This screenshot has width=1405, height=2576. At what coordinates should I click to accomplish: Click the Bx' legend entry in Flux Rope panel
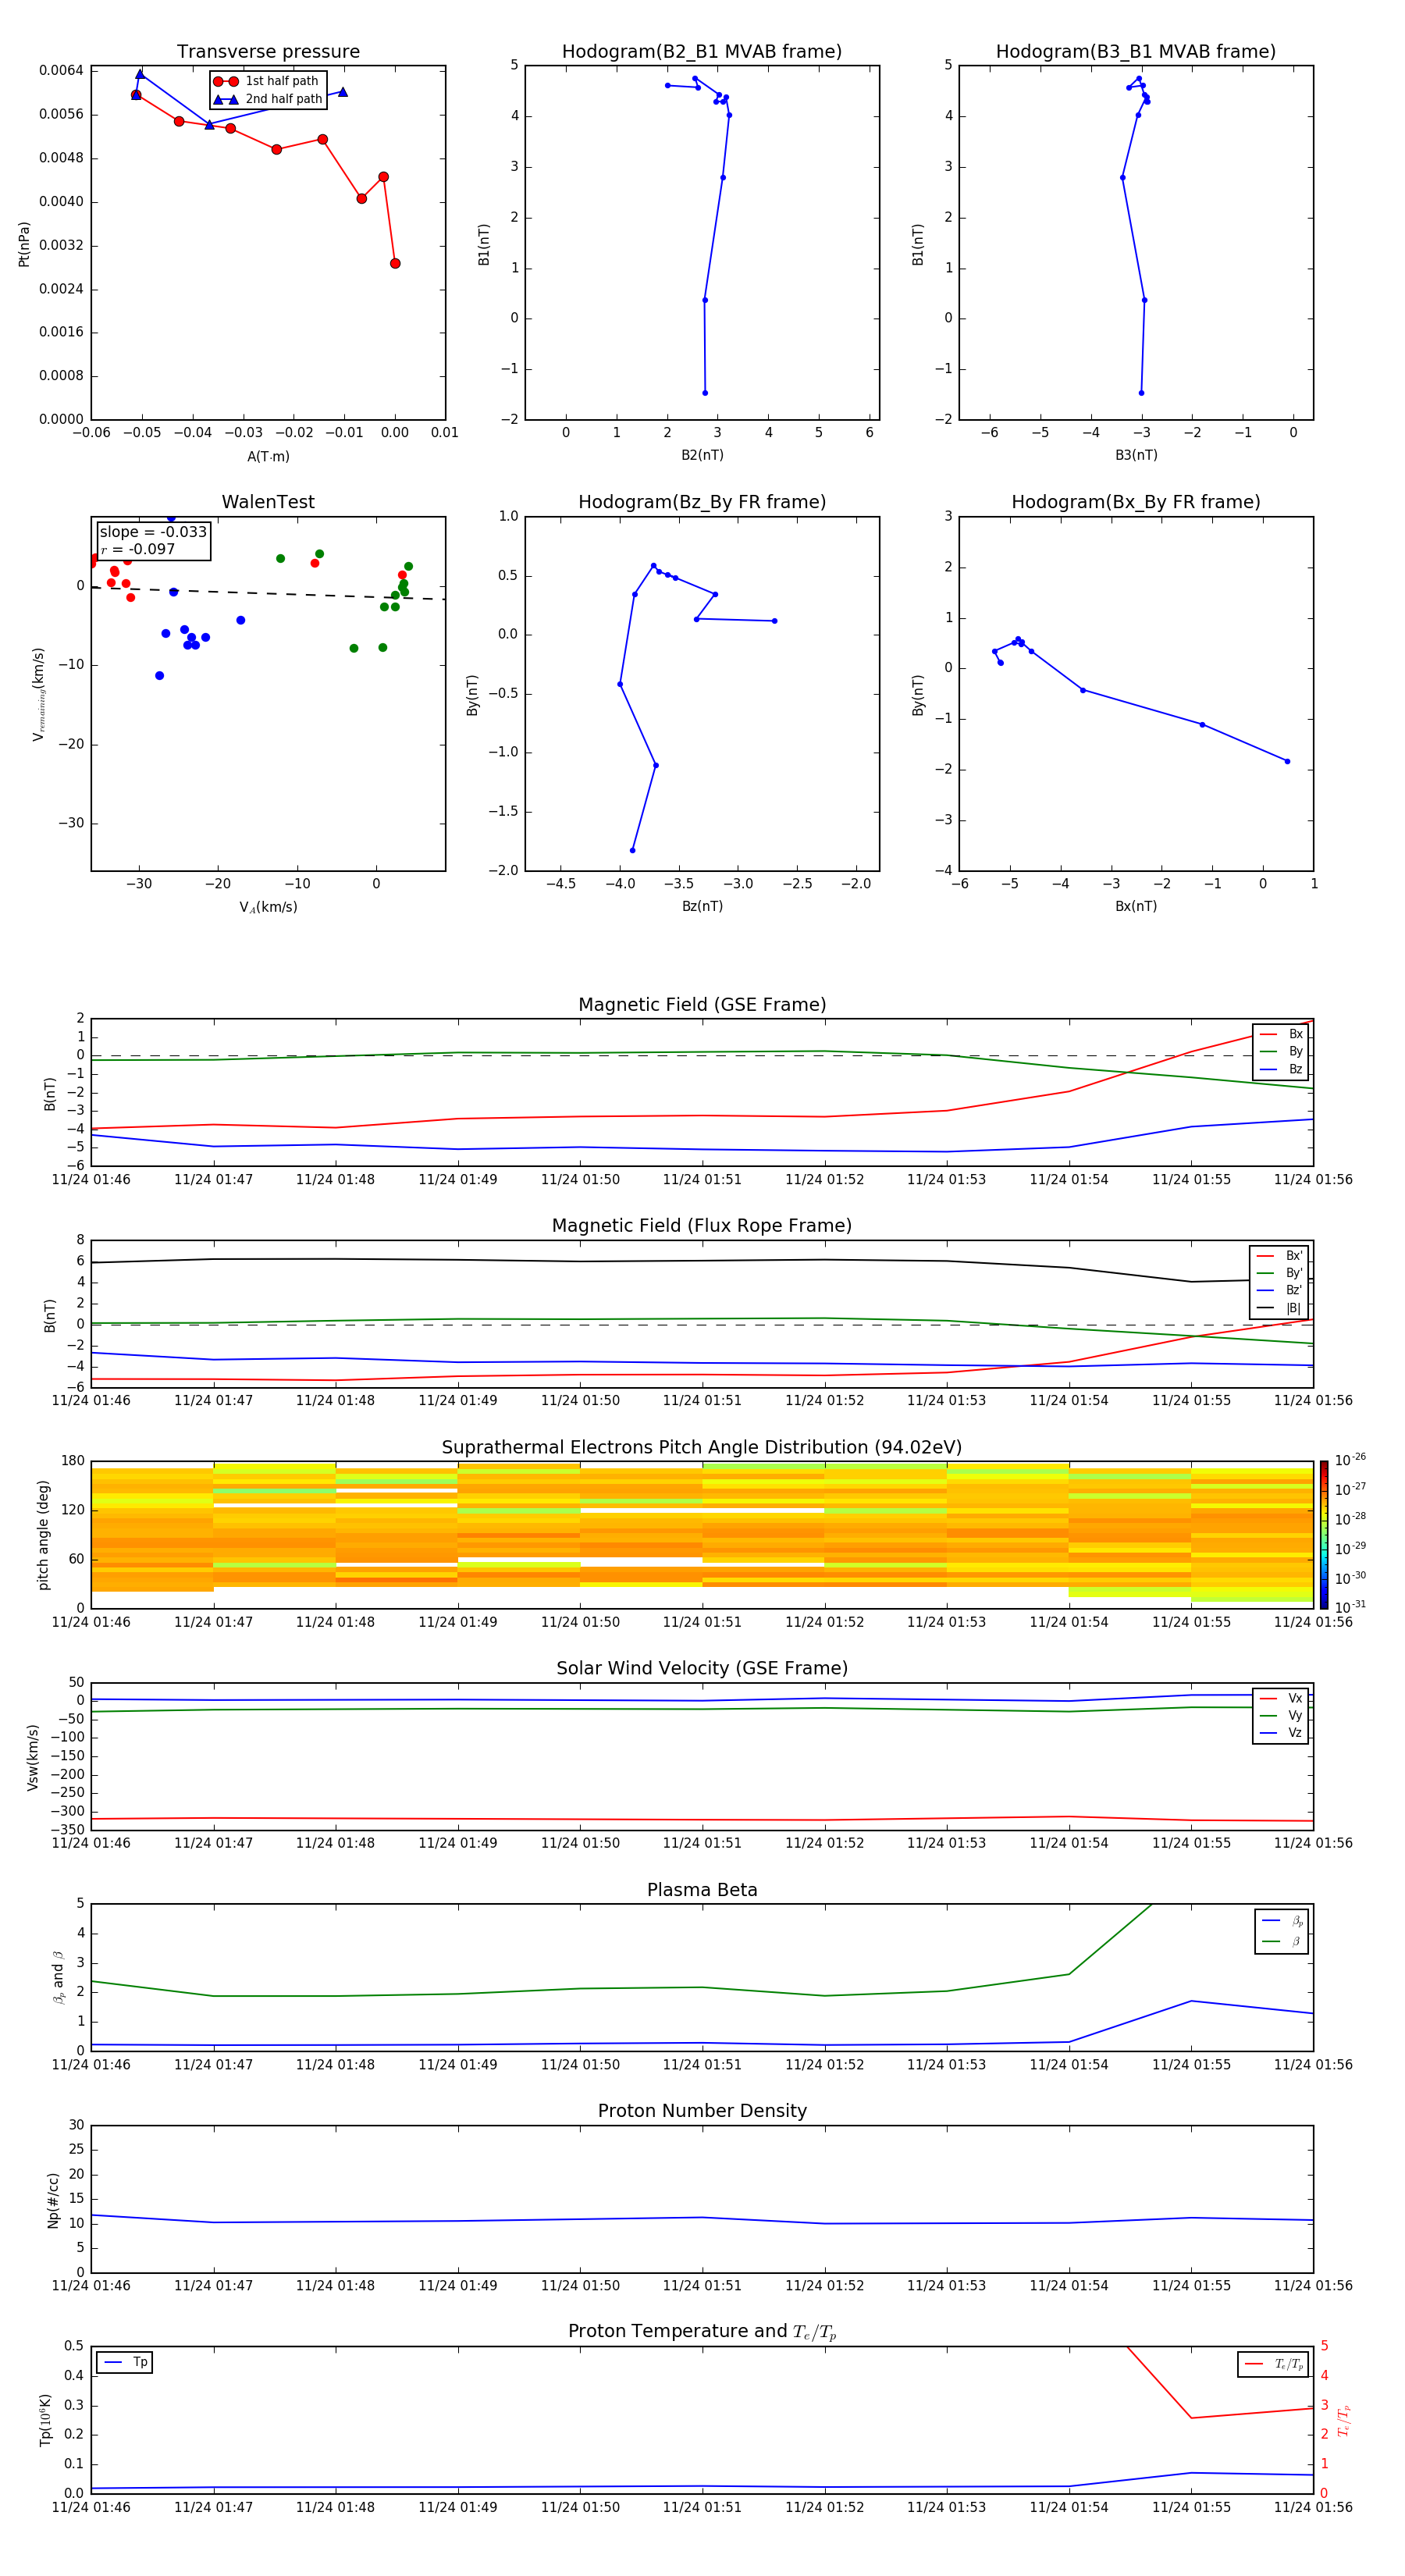click(1280, 1256)
